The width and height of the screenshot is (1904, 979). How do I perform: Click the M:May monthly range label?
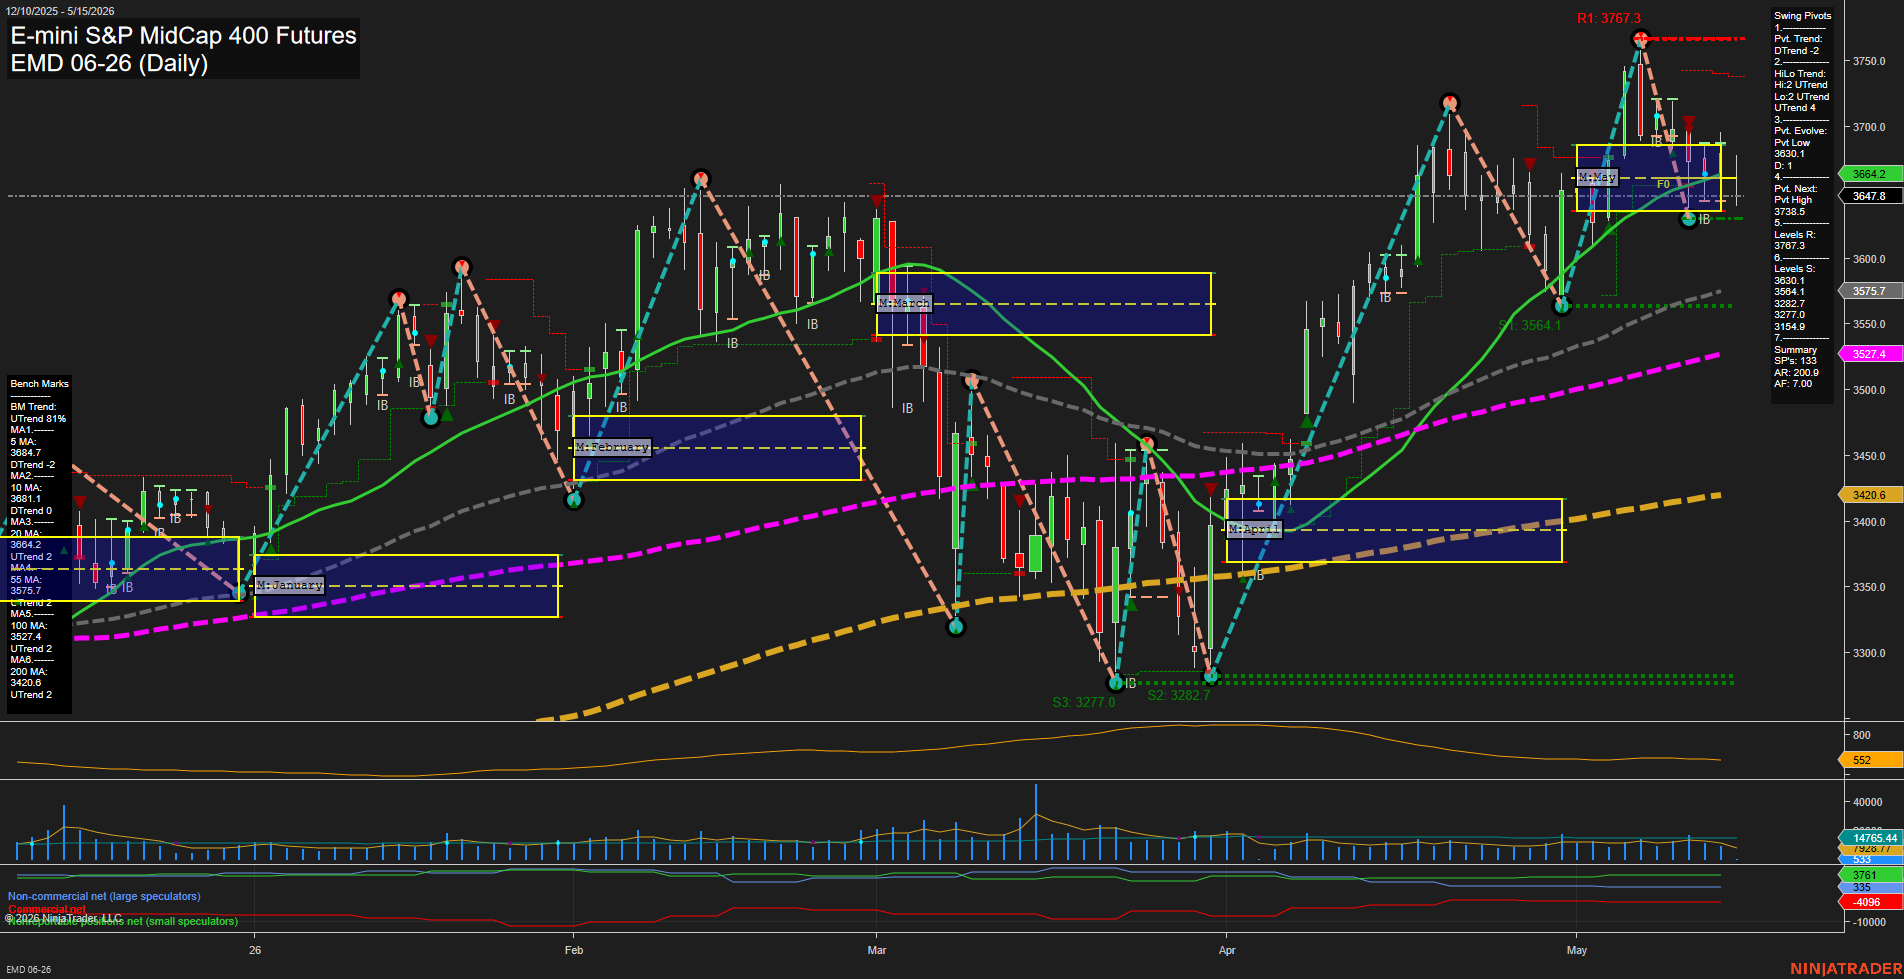coord(1597,177)
